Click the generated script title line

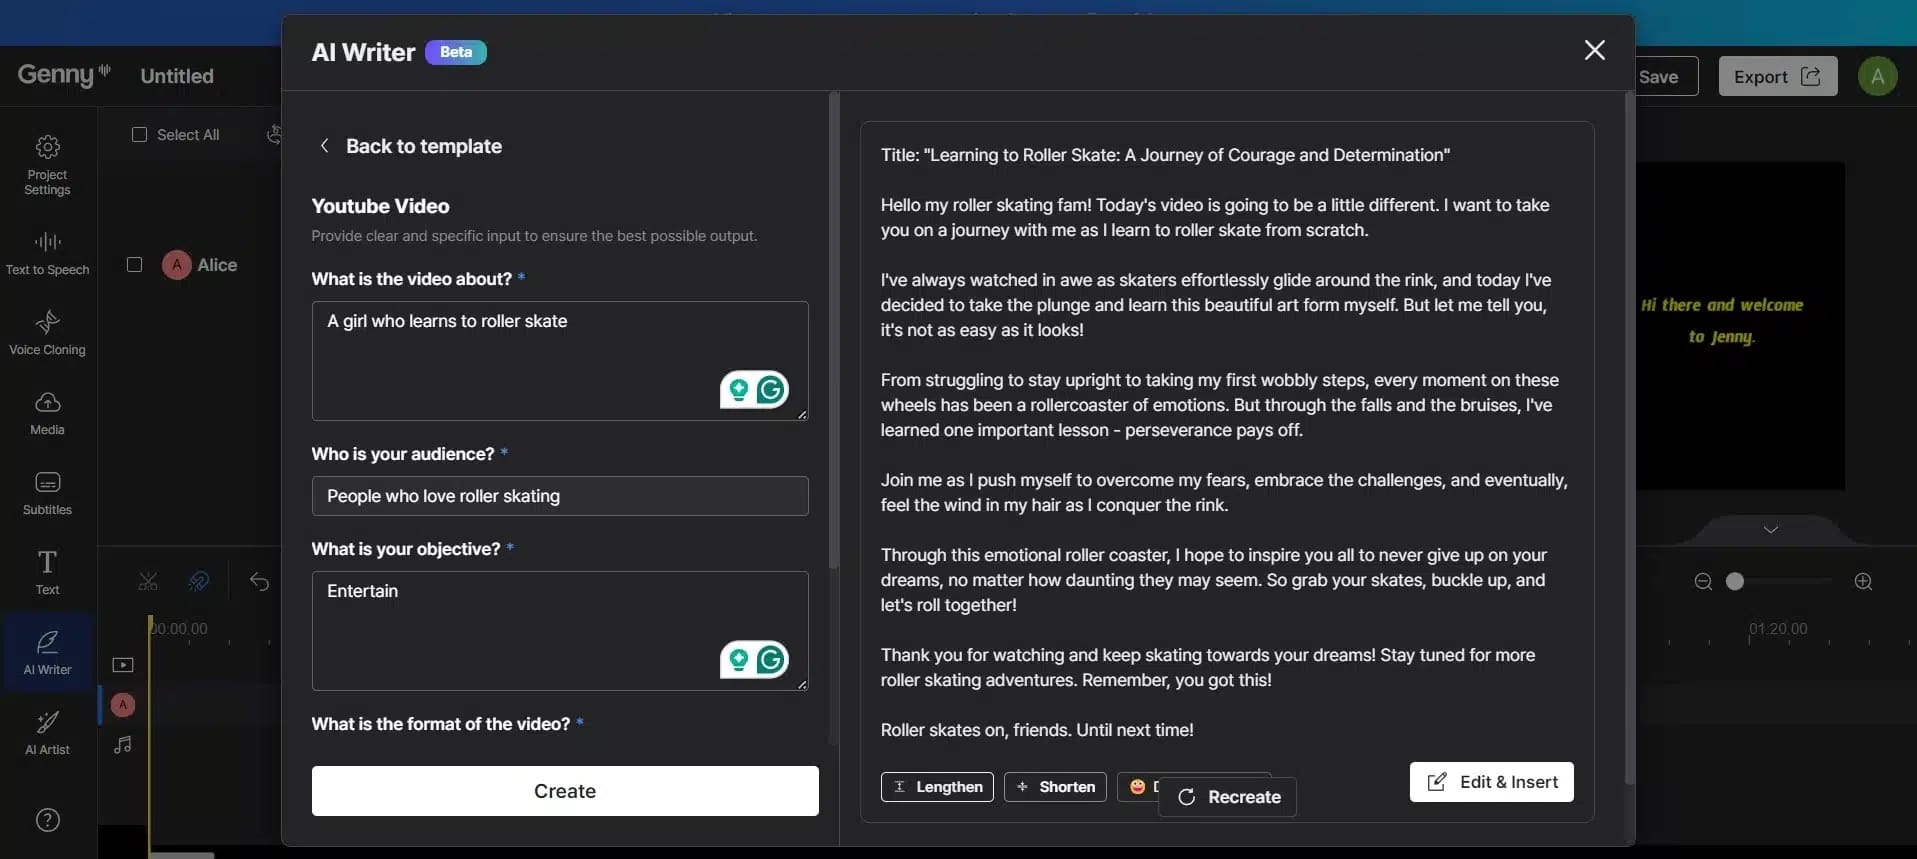coord(1165,155)
